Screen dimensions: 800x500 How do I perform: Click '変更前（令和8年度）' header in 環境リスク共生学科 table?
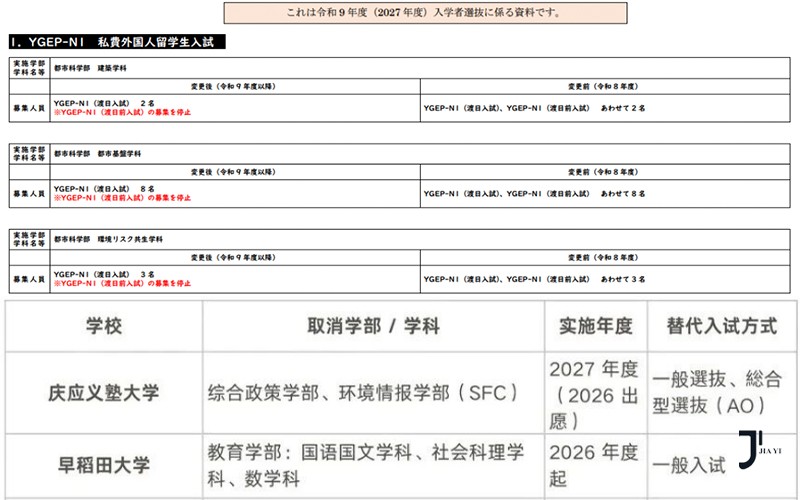tap(603, 258)
